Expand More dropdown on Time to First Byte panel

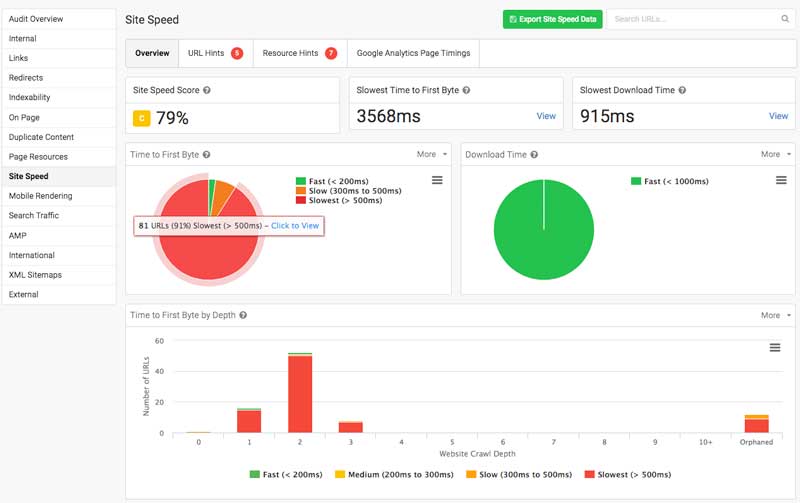point(431,155)
